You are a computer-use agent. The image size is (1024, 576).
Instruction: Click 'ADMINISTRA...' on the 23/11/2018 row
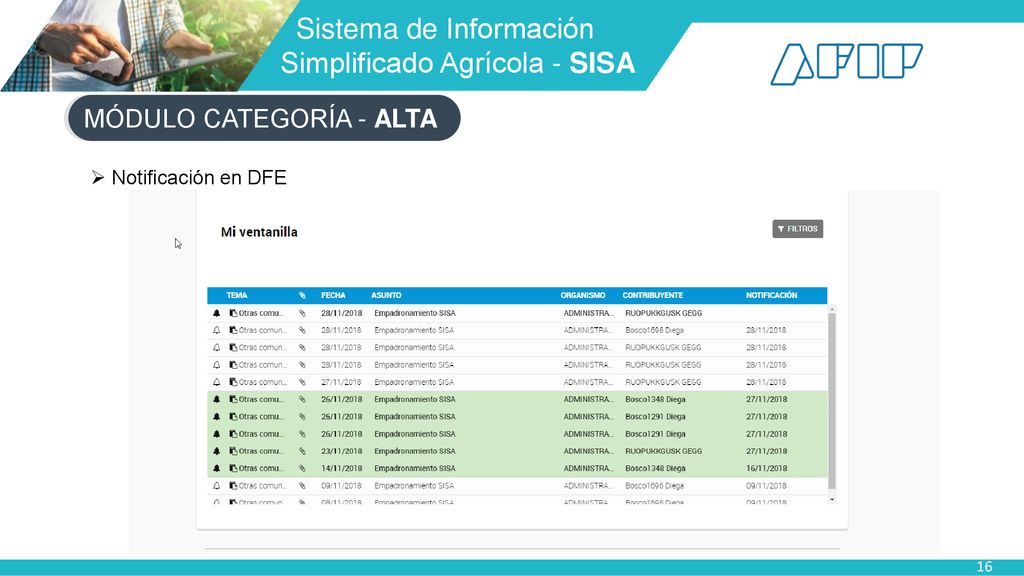pyautogui.click(x=588, y=451)
